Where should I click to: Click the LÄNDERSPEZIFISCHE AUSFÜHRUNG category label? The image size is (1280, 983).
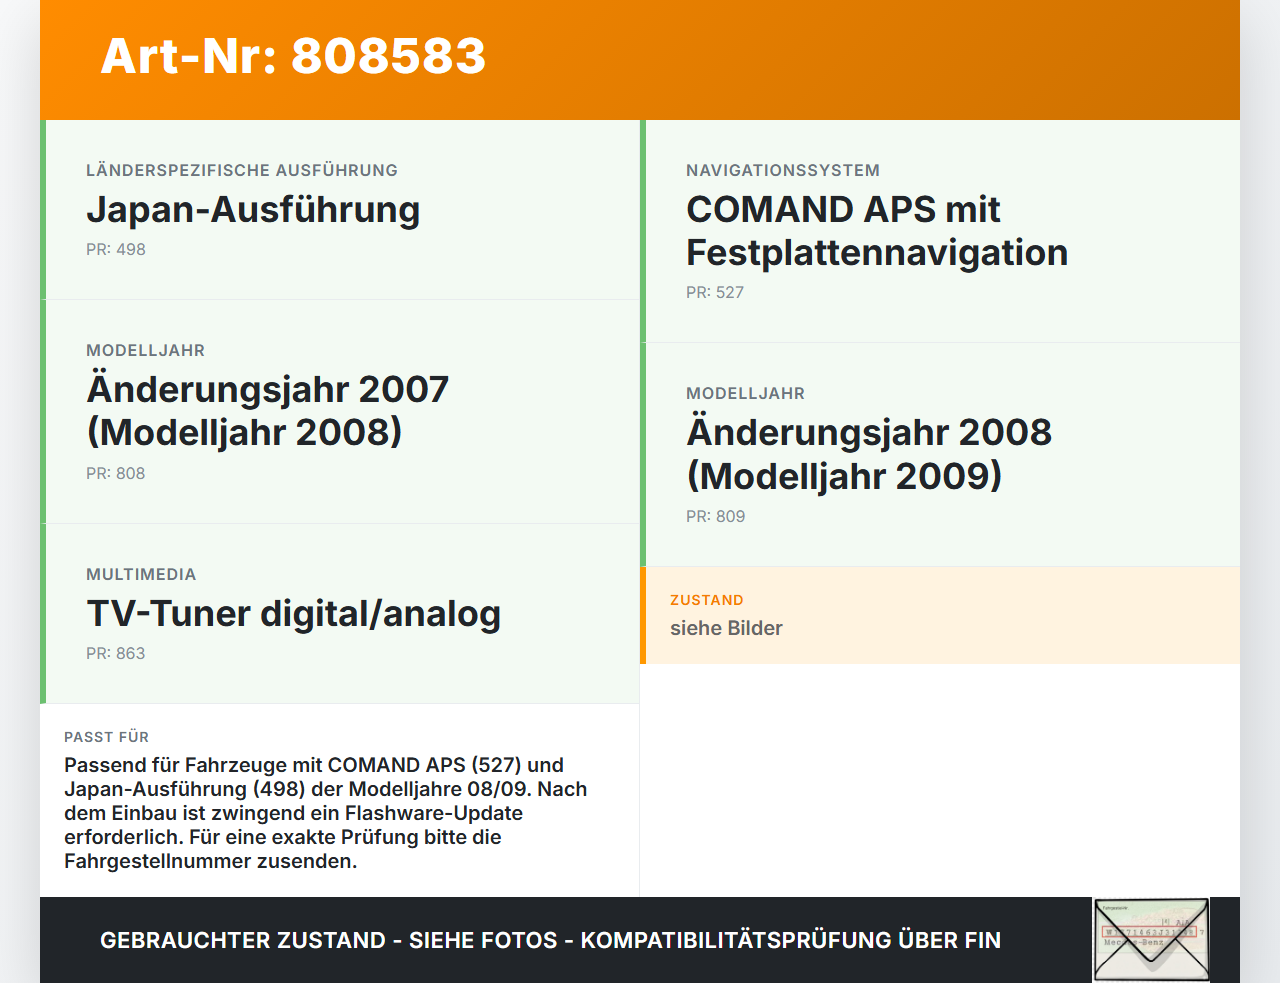(x=242, y=170)
